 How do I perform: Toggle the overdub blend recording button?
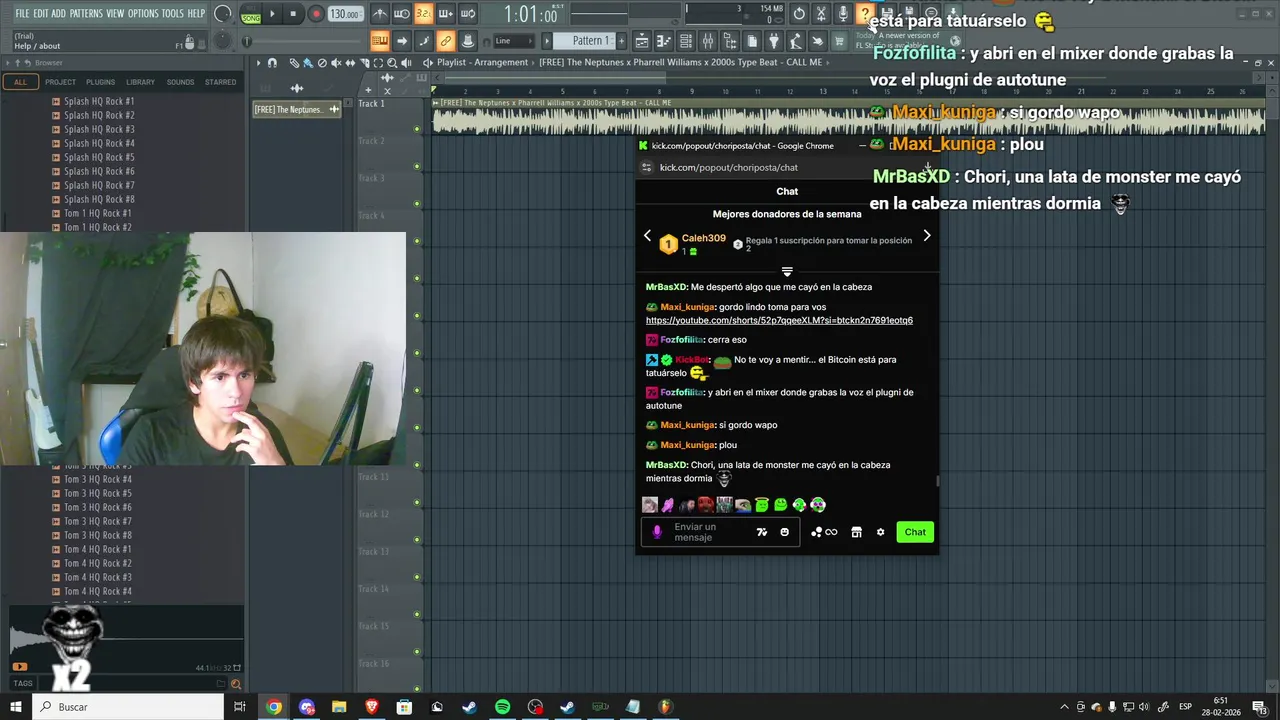point(446,14)
